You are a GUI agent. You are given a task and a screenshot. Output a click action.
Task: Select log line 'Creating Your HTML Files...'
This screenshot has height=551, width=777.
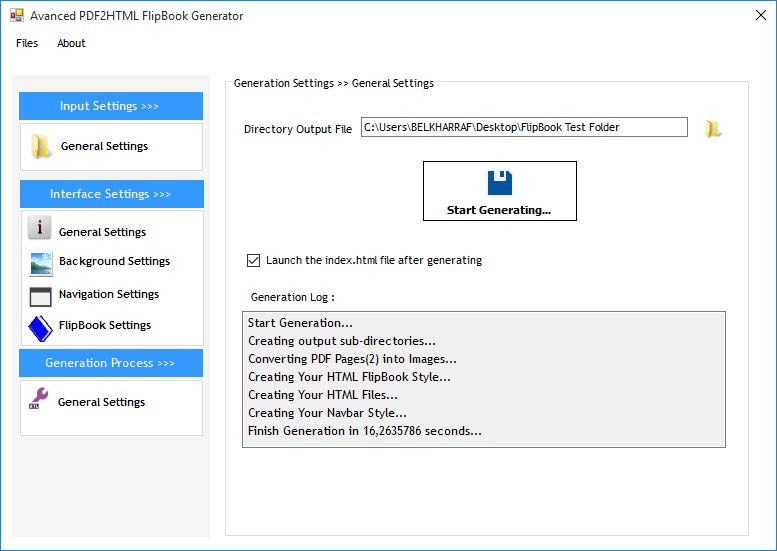[323, 395]
